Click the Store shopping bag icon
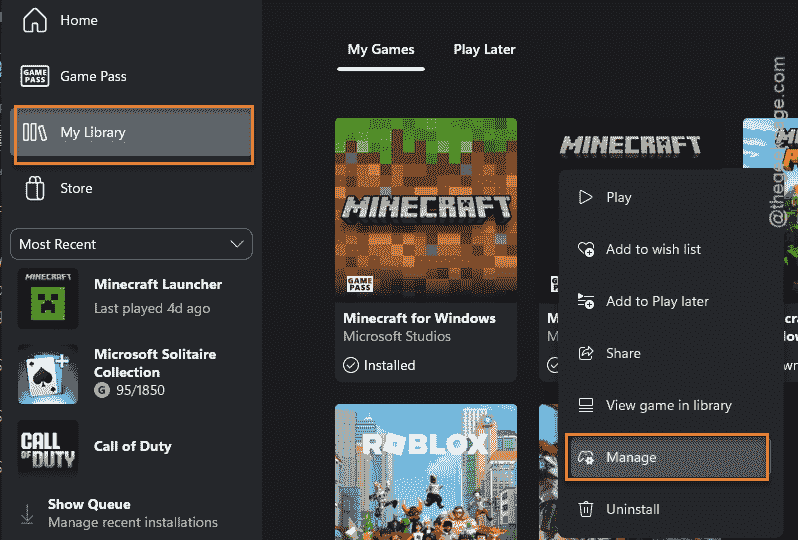The image size is (798, 540). [35, 188]
